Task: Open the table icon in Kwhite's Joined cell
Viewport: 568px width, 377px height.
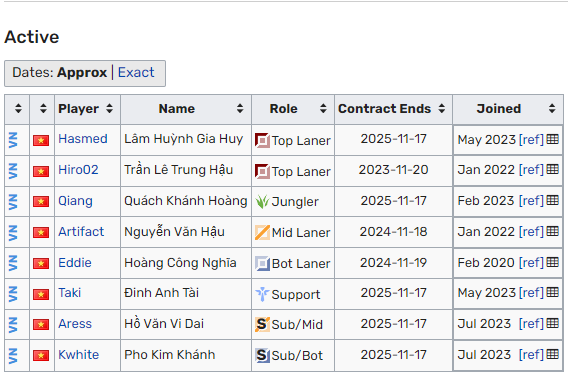Action: coord(552,354)
